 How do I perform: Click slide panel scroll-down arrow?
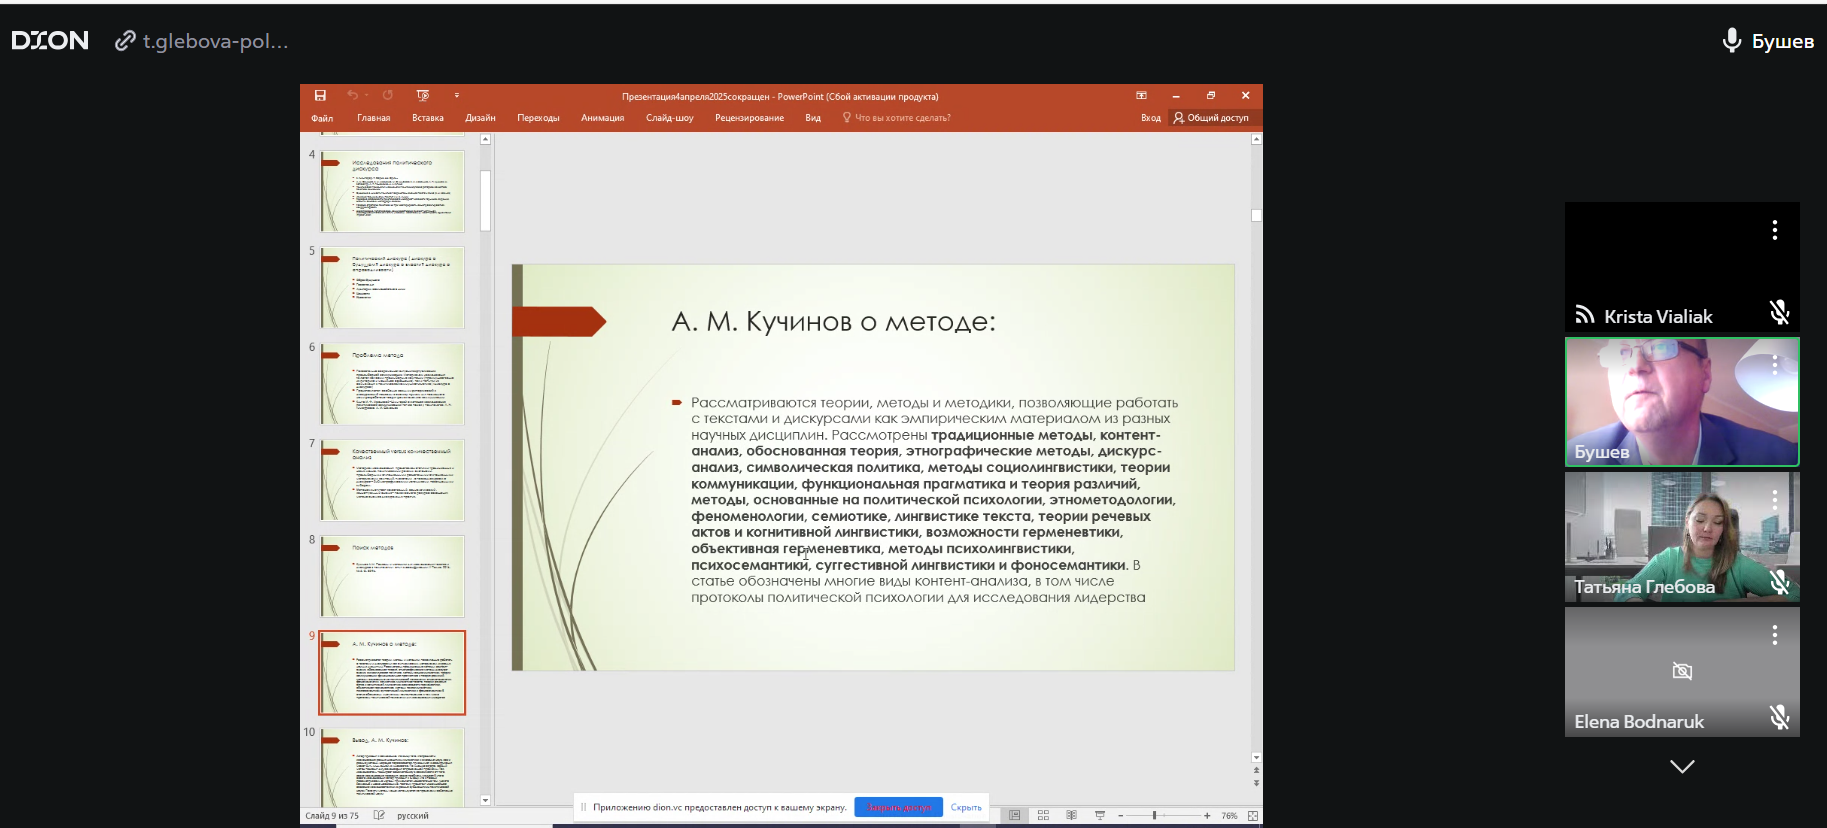click(x=486, y=800)
